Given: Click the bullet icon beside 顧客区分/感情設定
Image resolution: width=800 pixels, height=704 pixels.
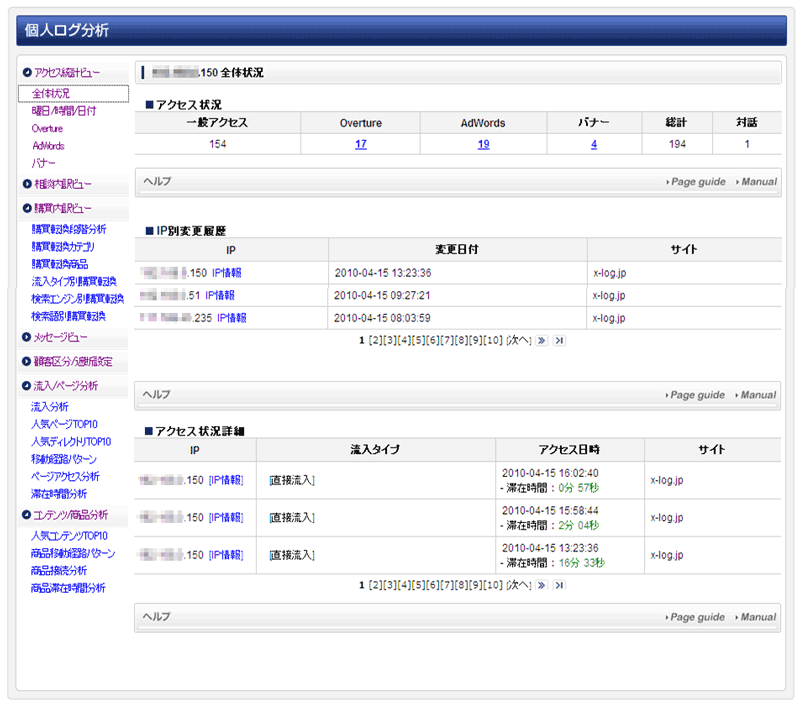Looking at the screenshot, I should 26,361.
